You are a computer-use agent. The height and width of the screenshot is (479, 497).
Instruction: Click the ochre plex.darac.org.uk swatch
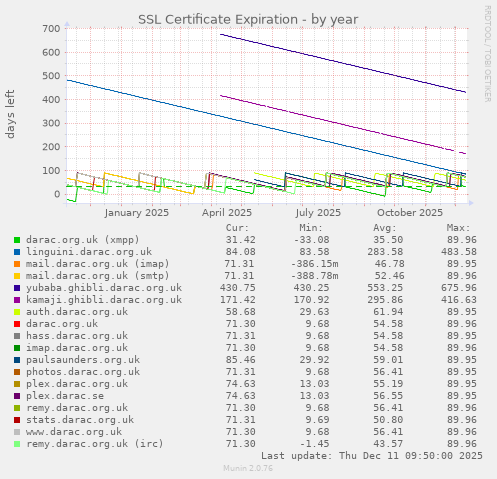[x=17, y=384]
